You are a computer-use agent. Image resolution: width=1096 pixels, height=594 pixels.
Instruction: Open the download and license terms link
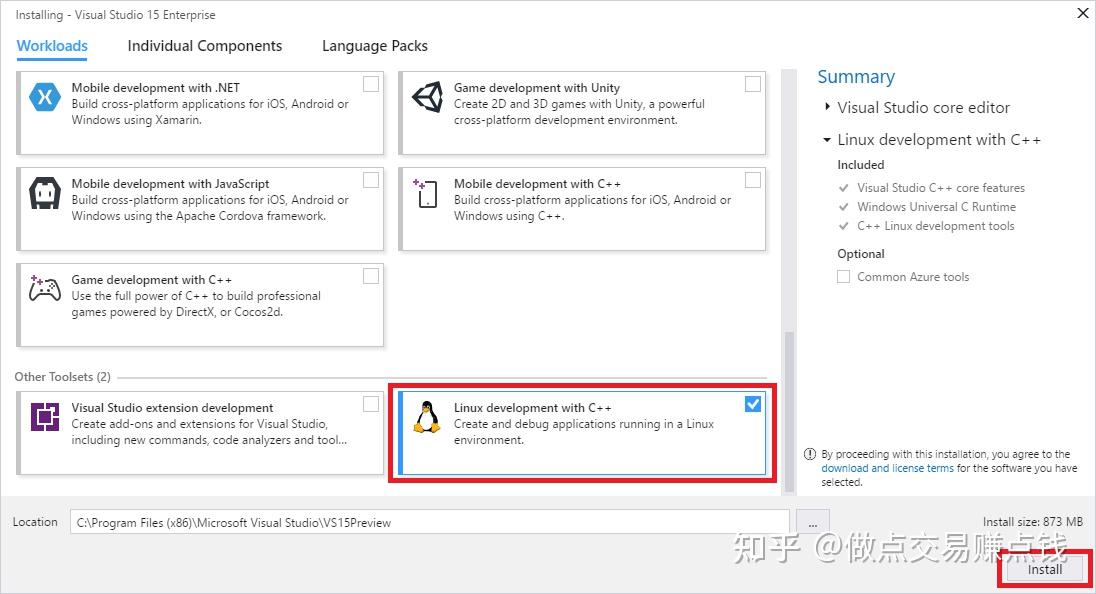(x=887, y=467)
